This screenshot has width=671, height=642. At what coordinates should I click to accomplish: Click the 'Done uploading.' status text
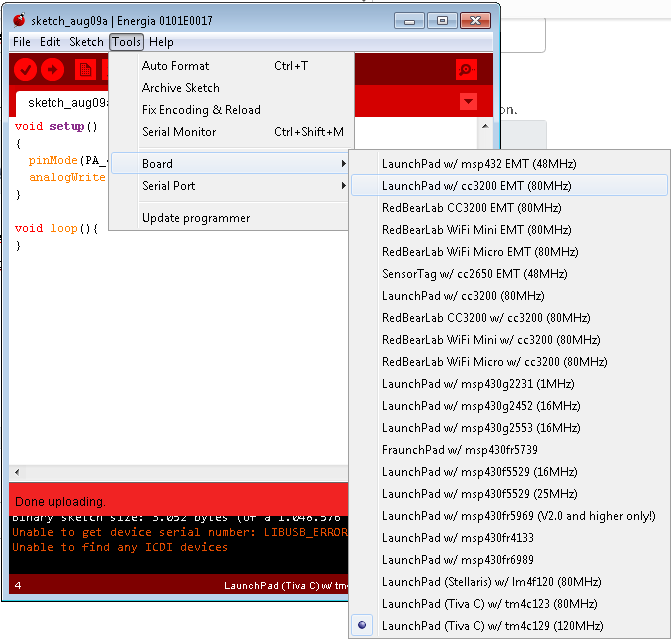click(60, 502)
